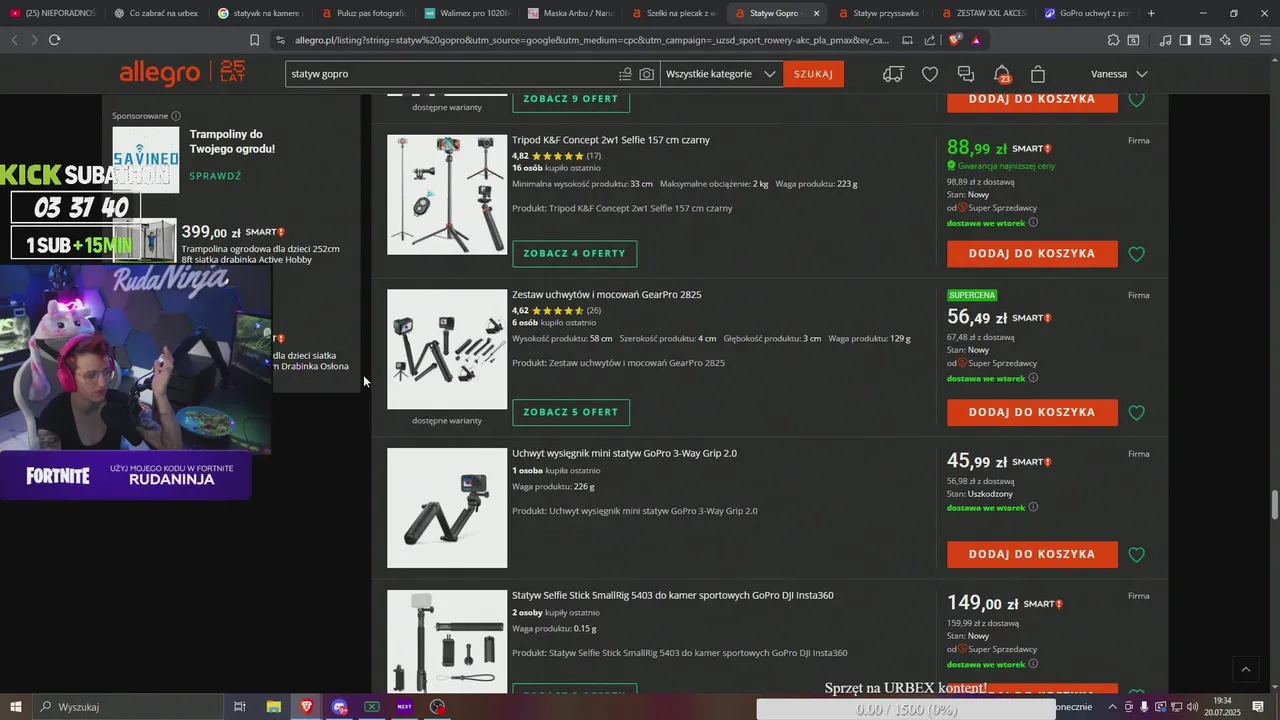Viewport: 1280px width, 720px height.
Task: Open the Brave Rewards triangle icon
Action: (x=976, y=40)
